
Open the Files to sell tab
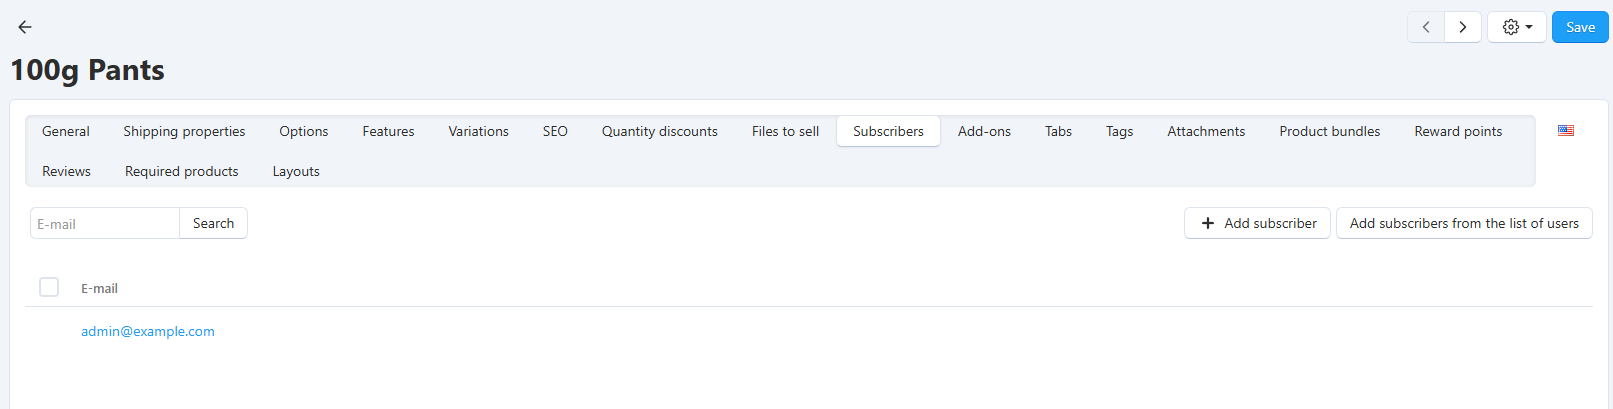tap(785, 131)
